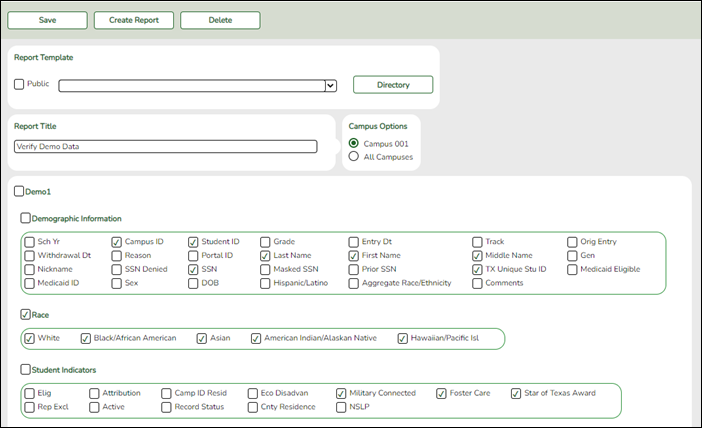This screenshot has height=428, width=702.
Task: Check the Medicaid ID checkbox
Action: (30, 283)
